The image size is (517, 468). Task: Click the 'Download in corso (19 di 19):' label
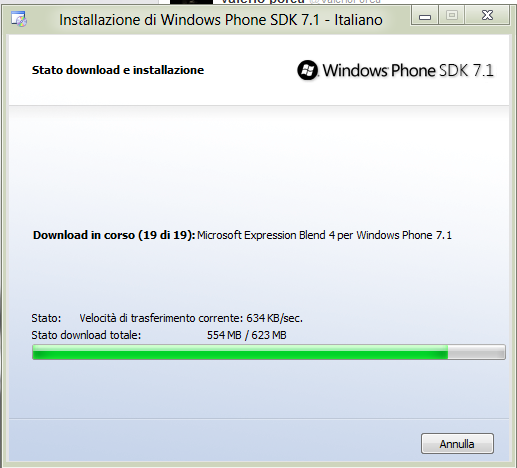click(x=114, y=235)
